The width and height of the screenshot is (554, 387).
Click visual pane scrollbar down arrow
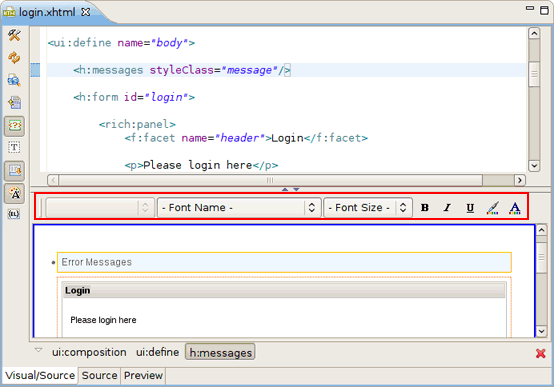pyautogui.click(x=542, y=331)
